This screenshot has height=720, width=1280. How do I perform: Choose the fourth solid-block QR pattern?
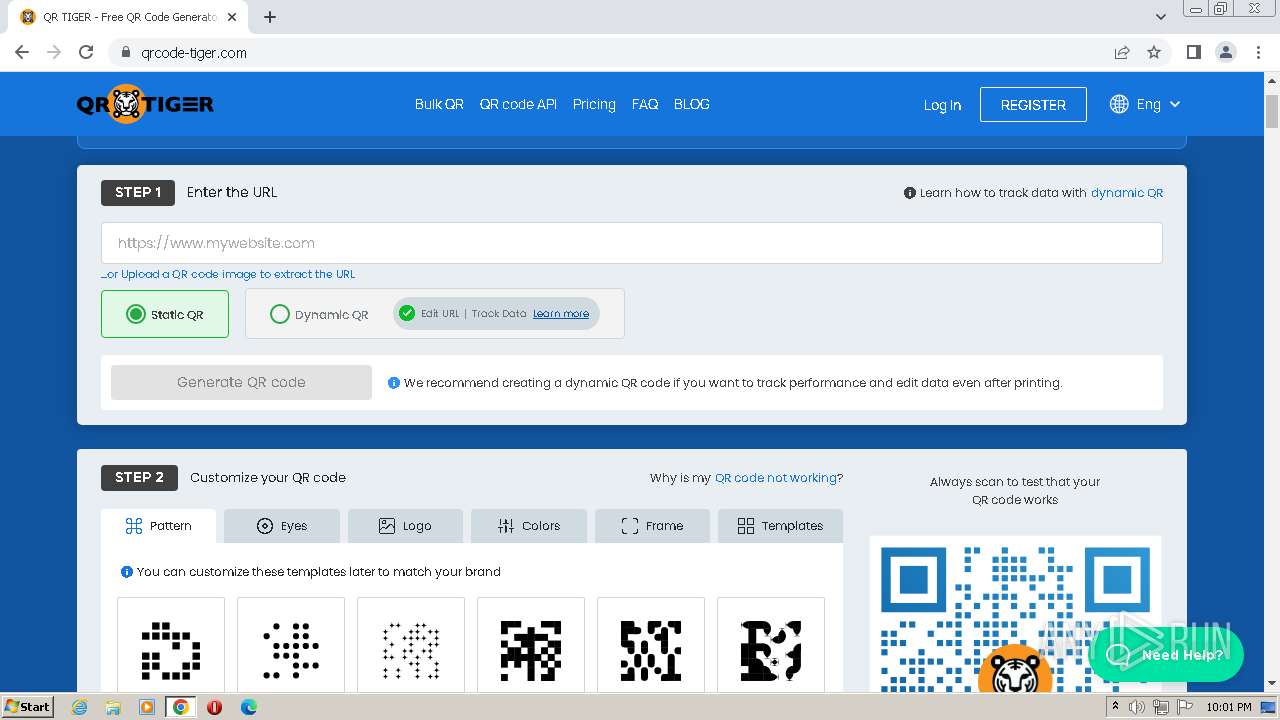click(x=531, y=645)
